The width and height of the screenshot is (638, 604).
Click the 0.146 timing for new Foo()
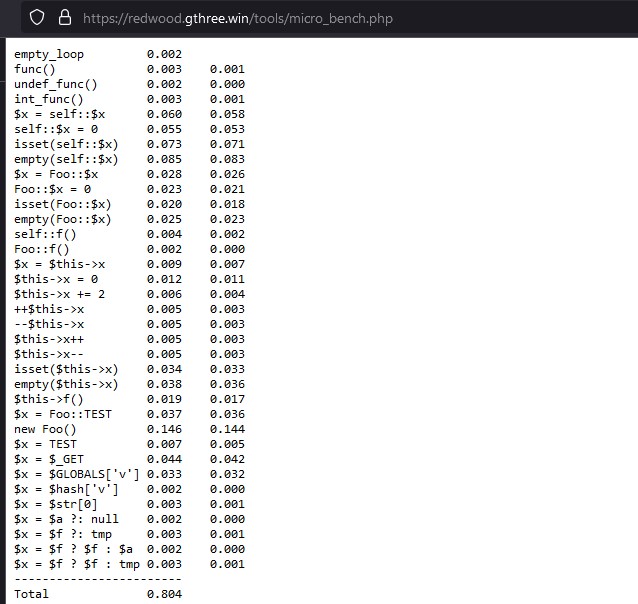164,429
